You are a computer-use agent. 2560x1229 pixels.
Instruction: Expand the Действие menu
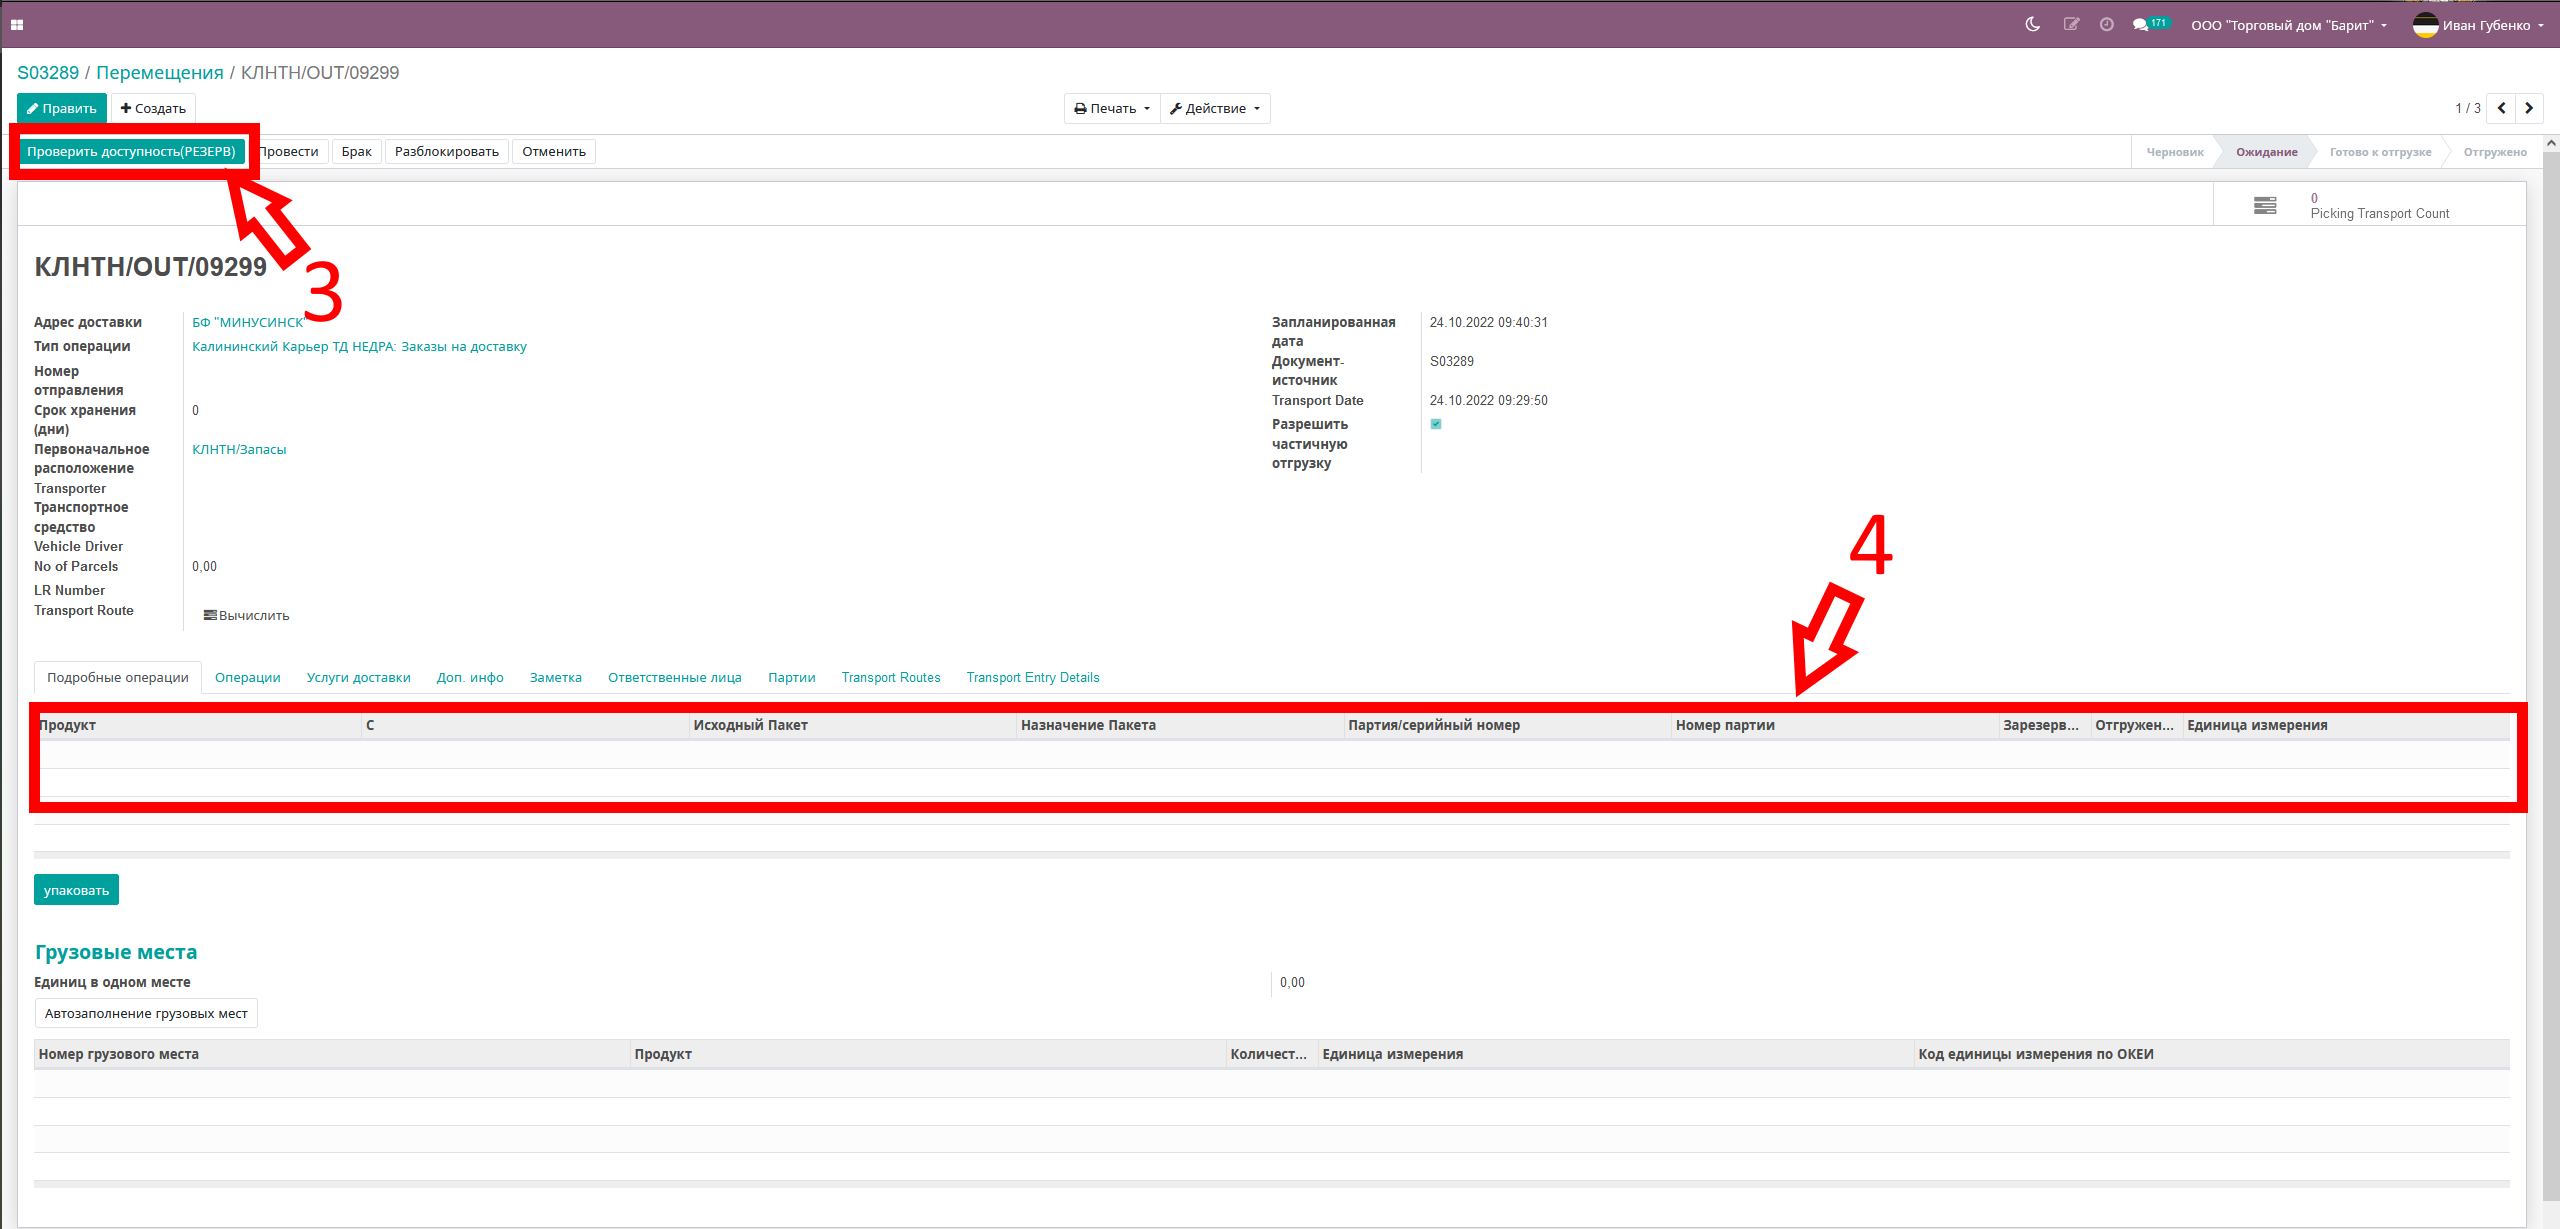click(1215, 108)
